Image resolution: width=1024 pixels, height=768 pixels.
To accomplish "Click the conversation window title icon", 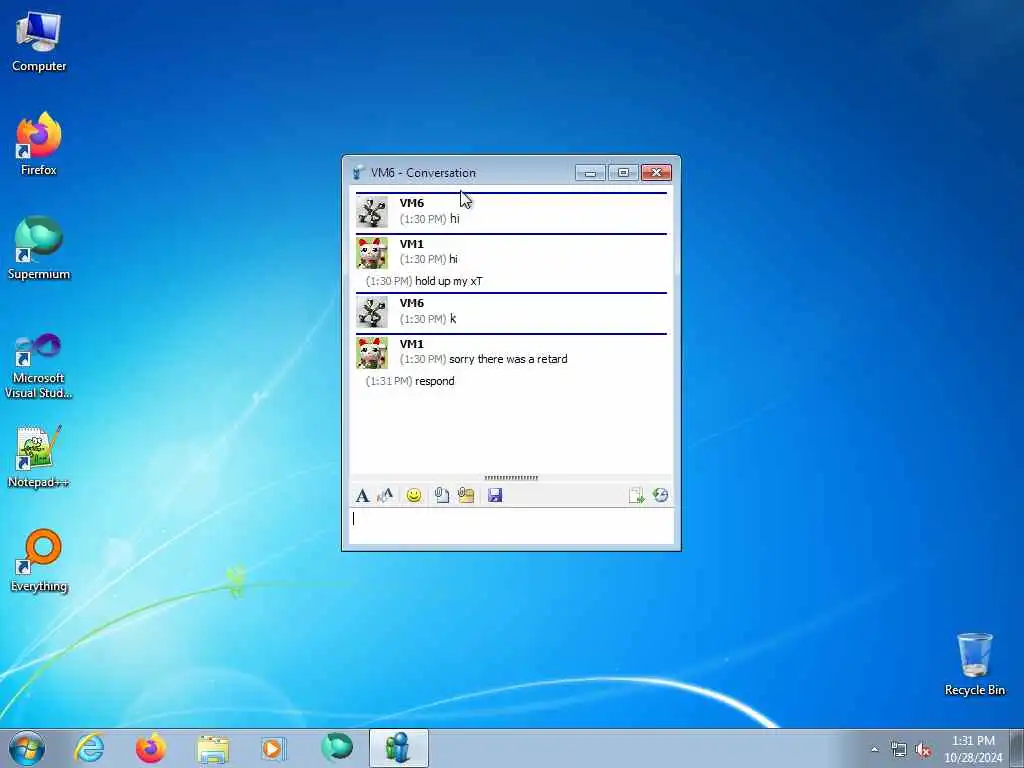I will coord(358,173).
